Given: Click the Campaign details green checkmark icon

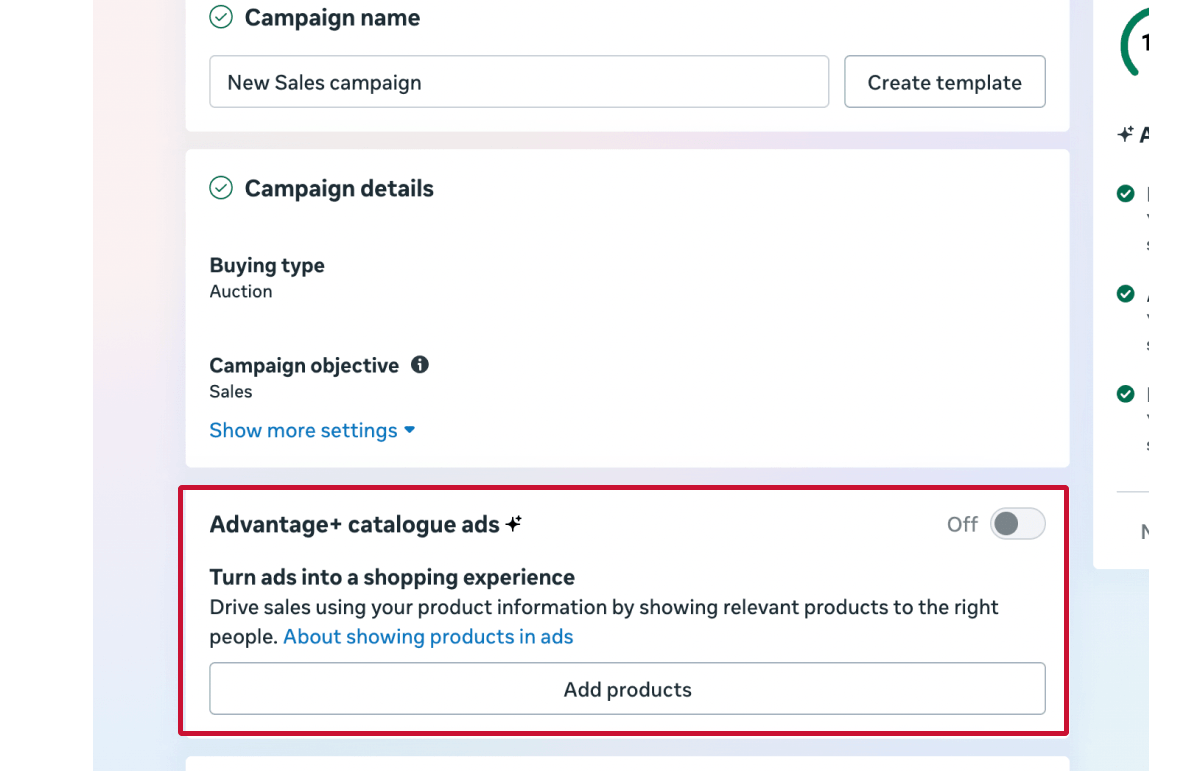Looking at the screenshot, I should (221, 188).
